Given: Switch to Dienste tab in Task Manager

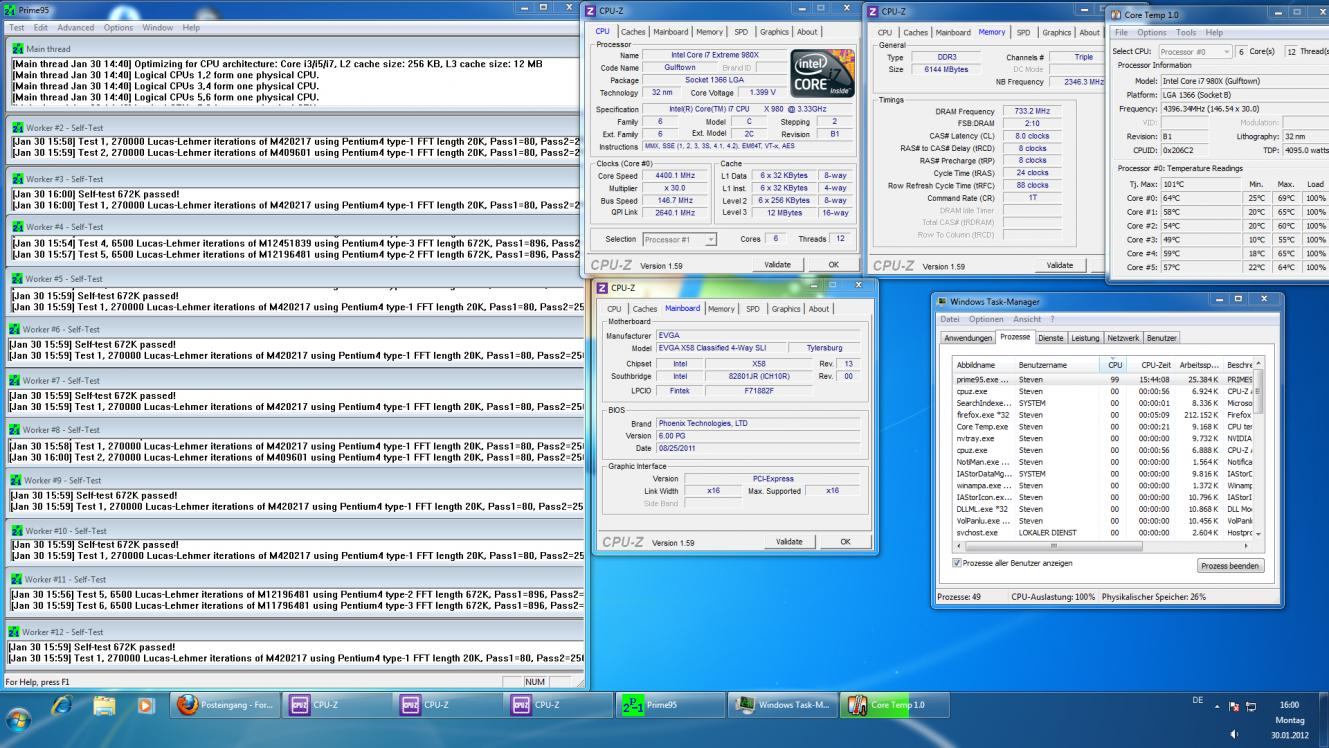Looking at the screenshot, I should 1051,338.
